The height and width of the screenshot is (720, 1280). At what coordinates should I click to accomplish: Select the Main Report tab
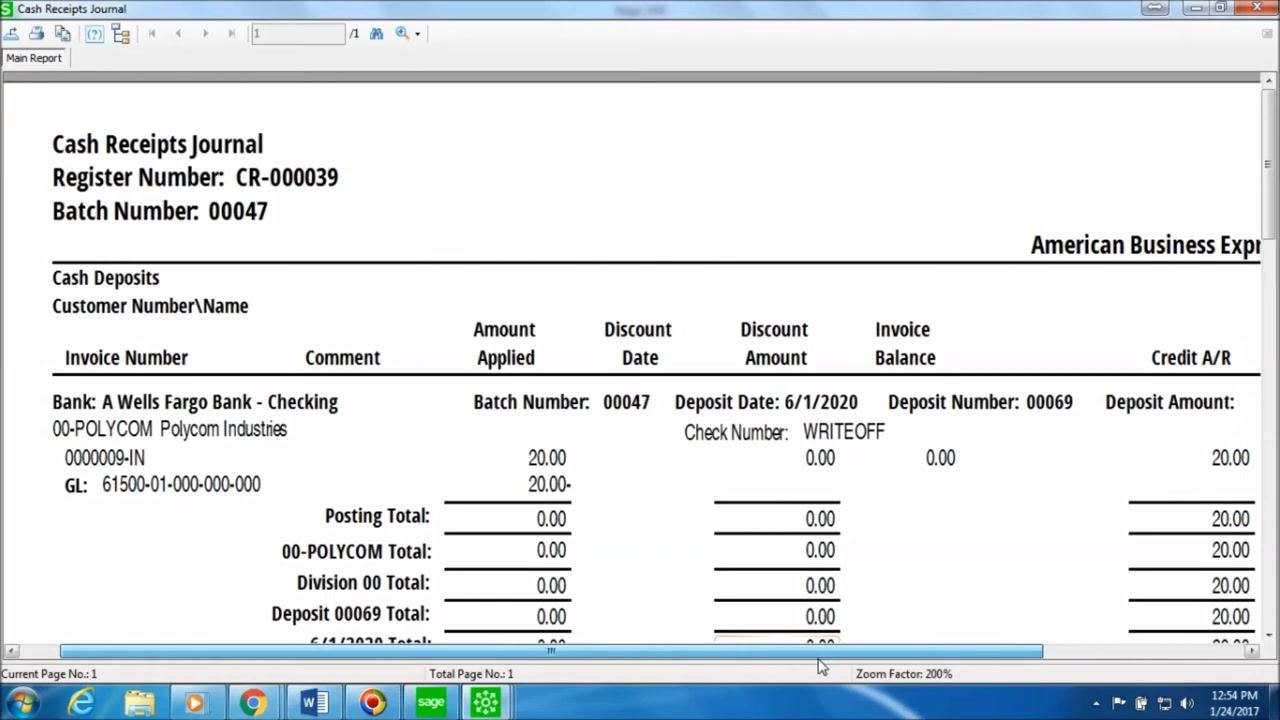[x=34, y=58]
